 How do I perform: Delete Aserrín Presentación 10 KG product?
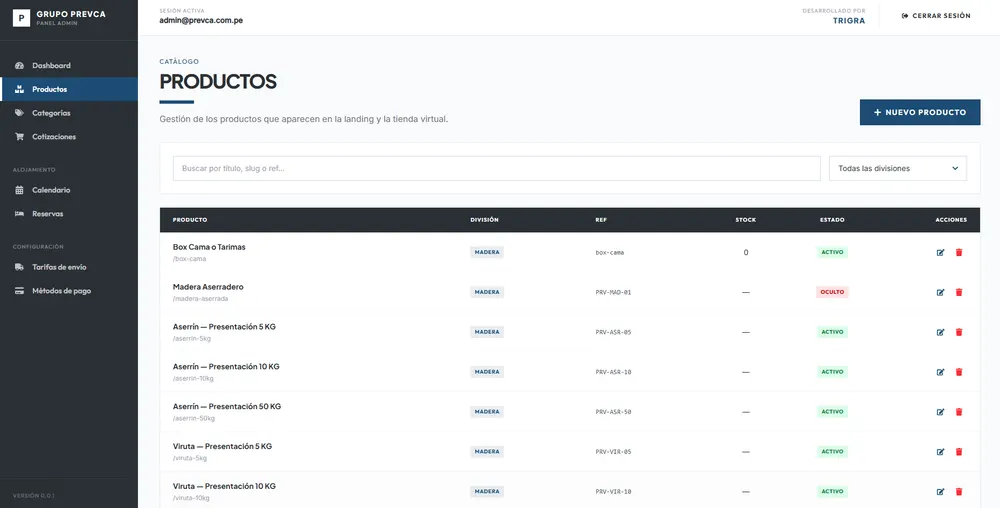click(959, 372)
